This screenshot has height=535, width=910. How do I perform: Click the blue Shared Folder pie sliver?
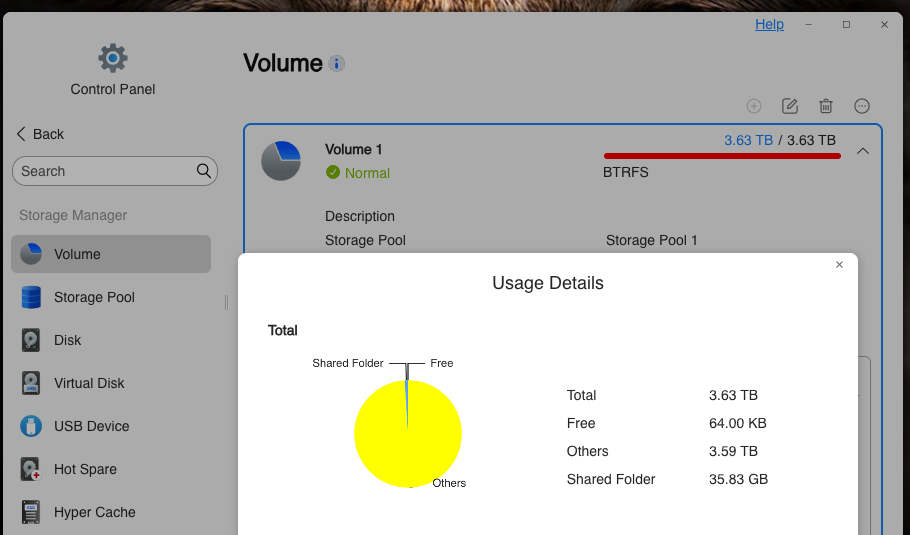(x=407, y=400)
